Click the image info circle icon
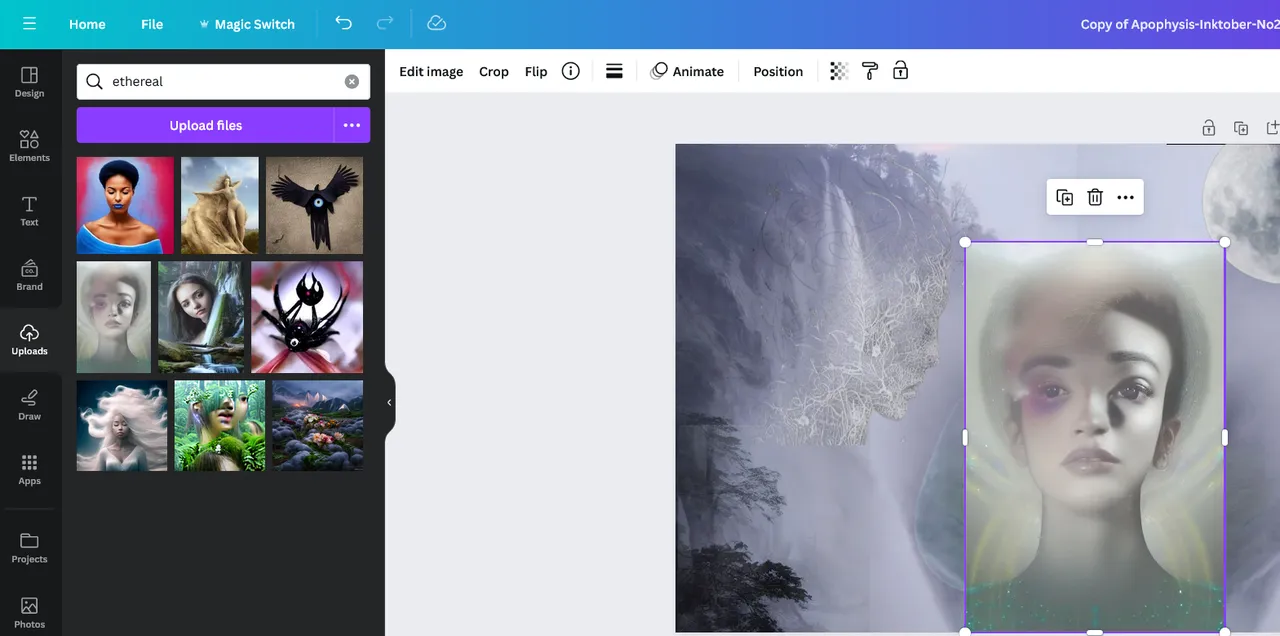Viewport: 1280px width, 636px height. (570, 71)
